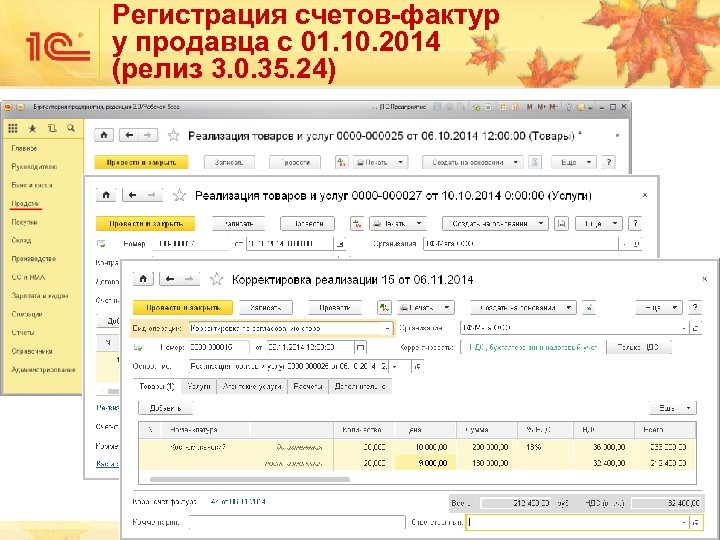Open the history icon in sidebar header
The image size is (720, 540).
tap(52, 129)
